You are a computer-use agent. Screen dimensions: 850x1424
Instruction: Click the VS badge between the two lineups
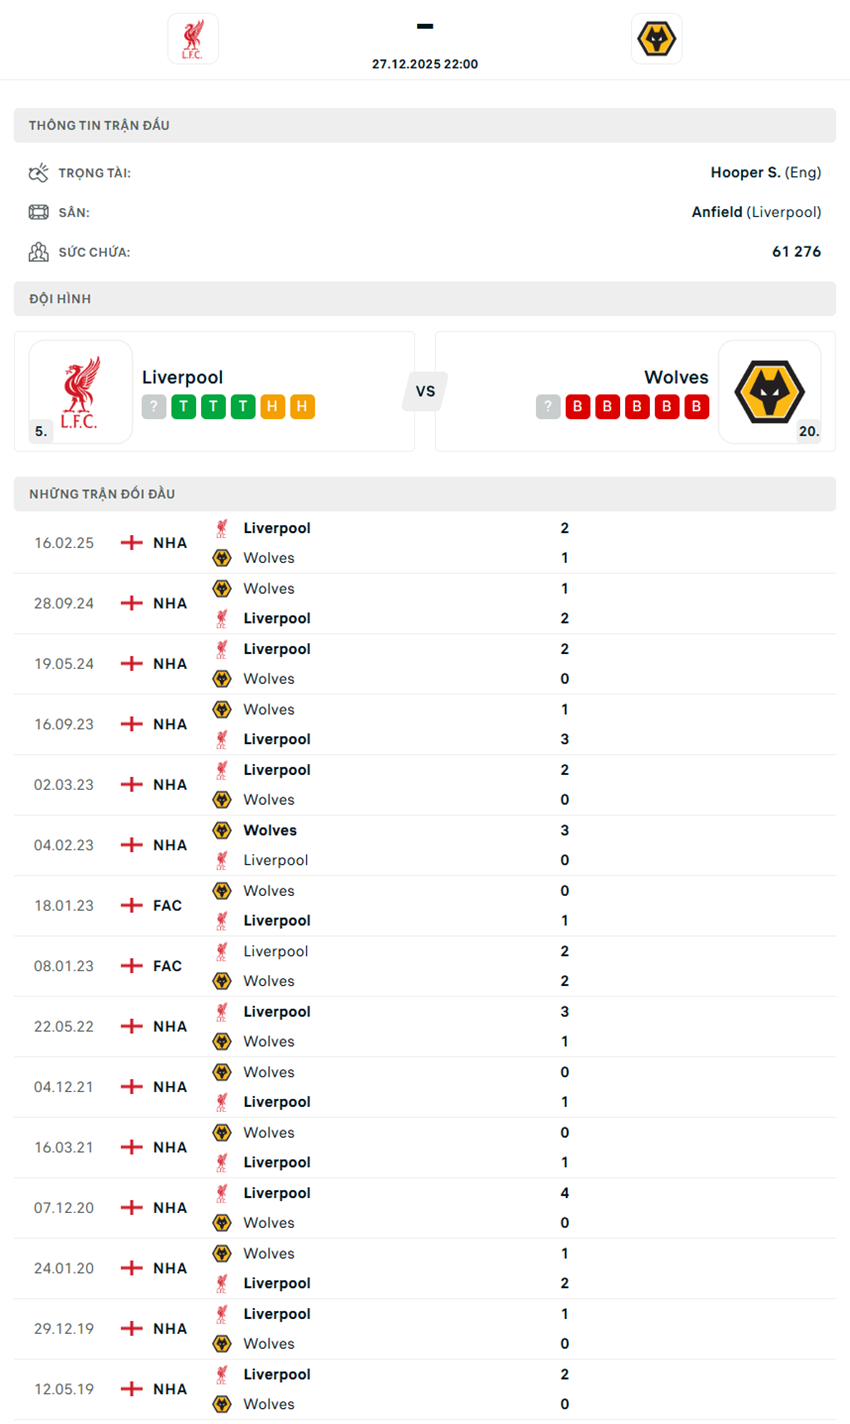(424, 392)
